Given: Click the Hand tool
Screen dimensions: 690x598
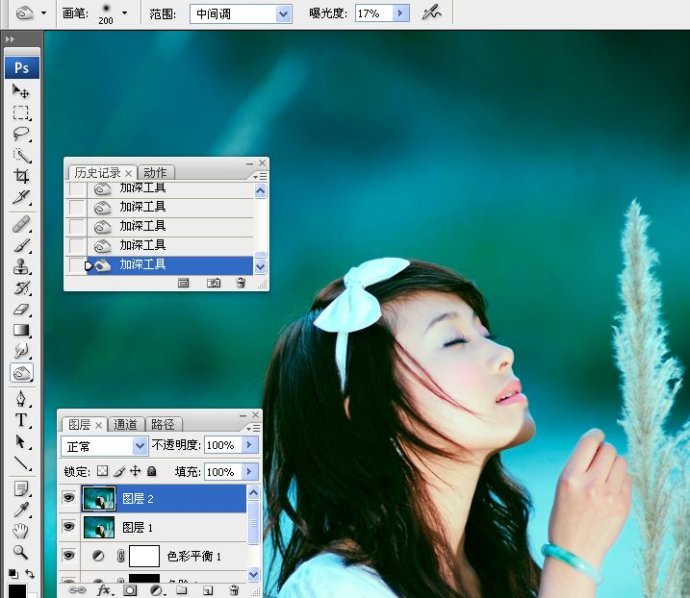Looking at the screenshot, I should tap(21, 530).
